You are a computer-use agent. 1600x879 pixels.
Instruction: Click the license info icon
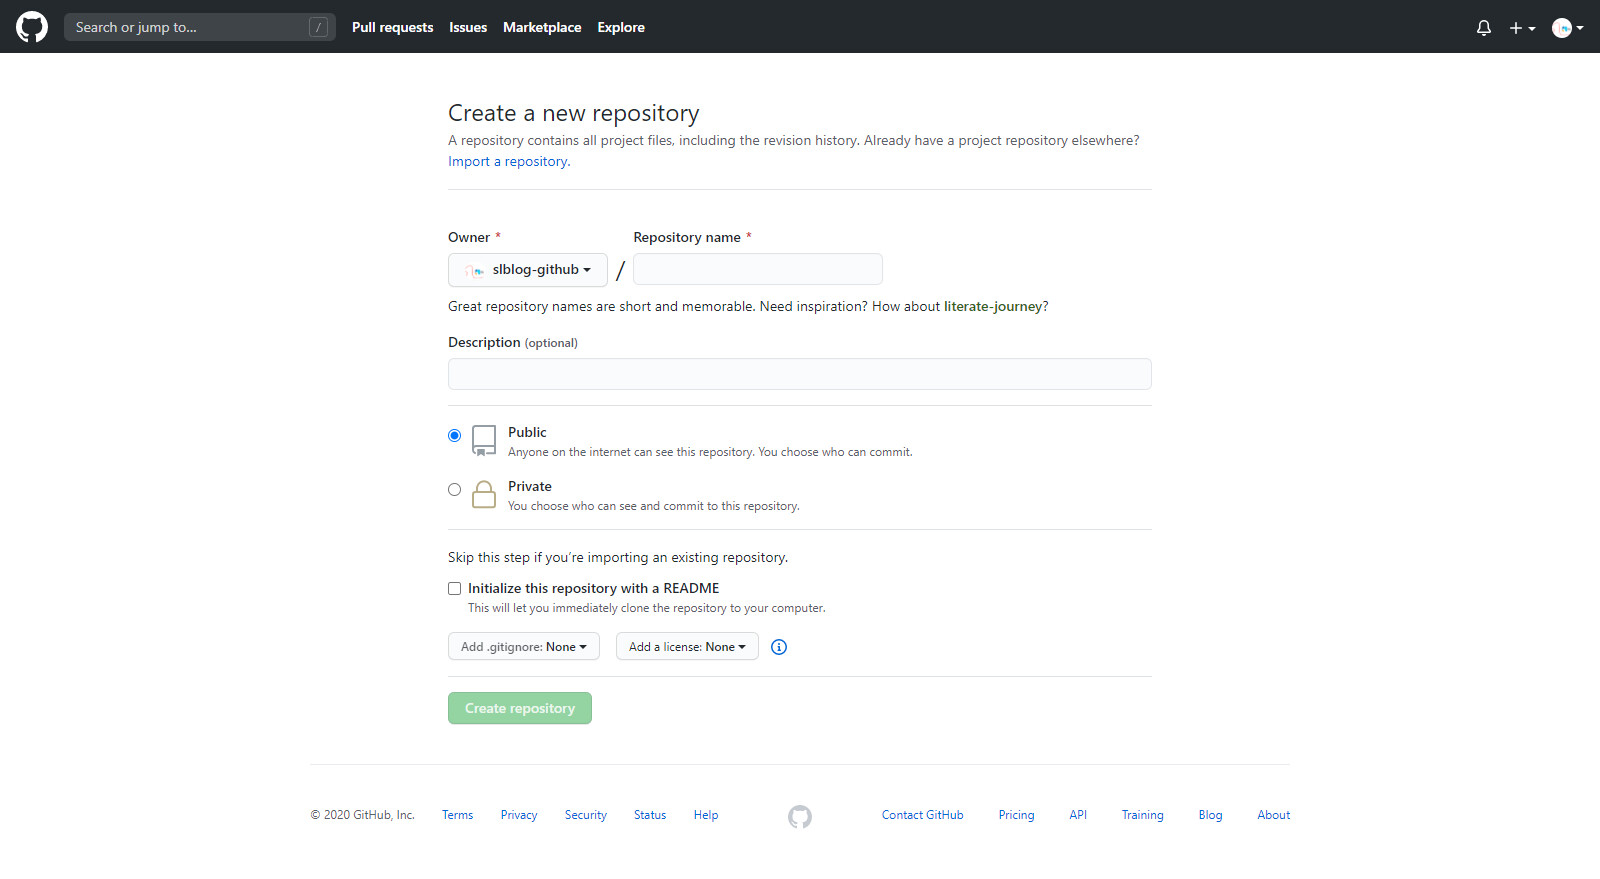[779, 647]
